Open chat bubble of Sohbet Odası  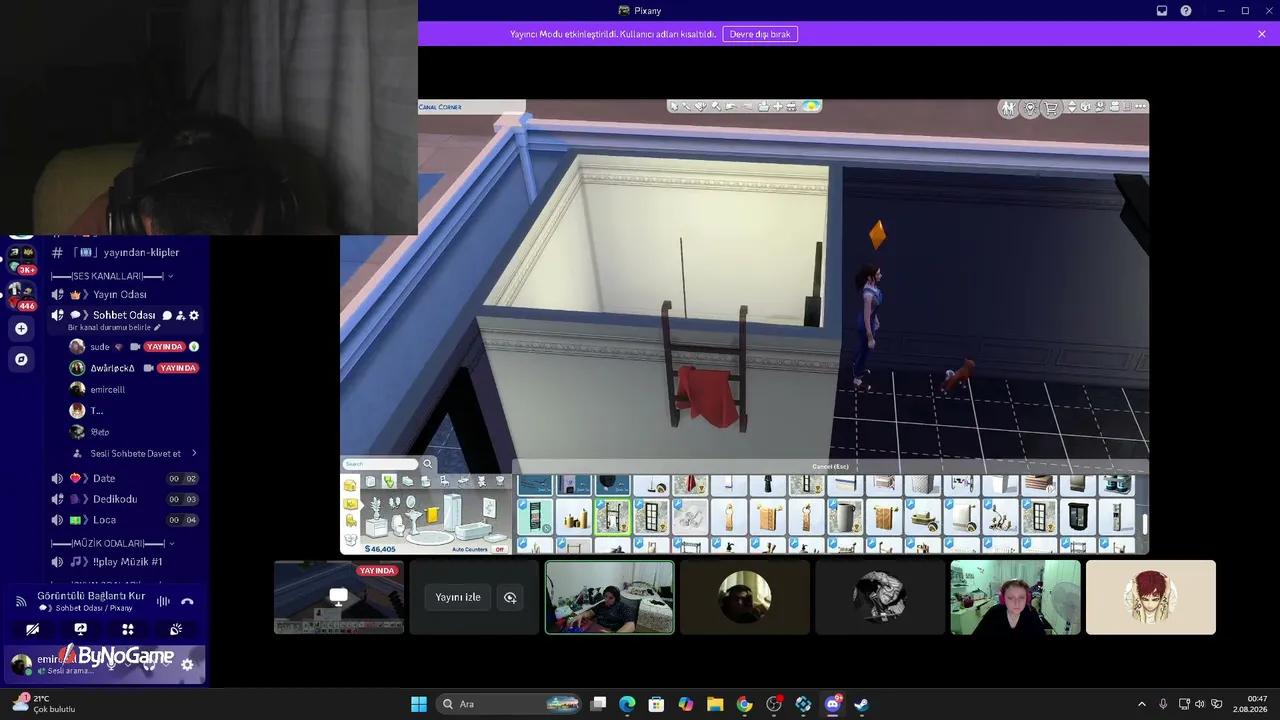[167, 315]
